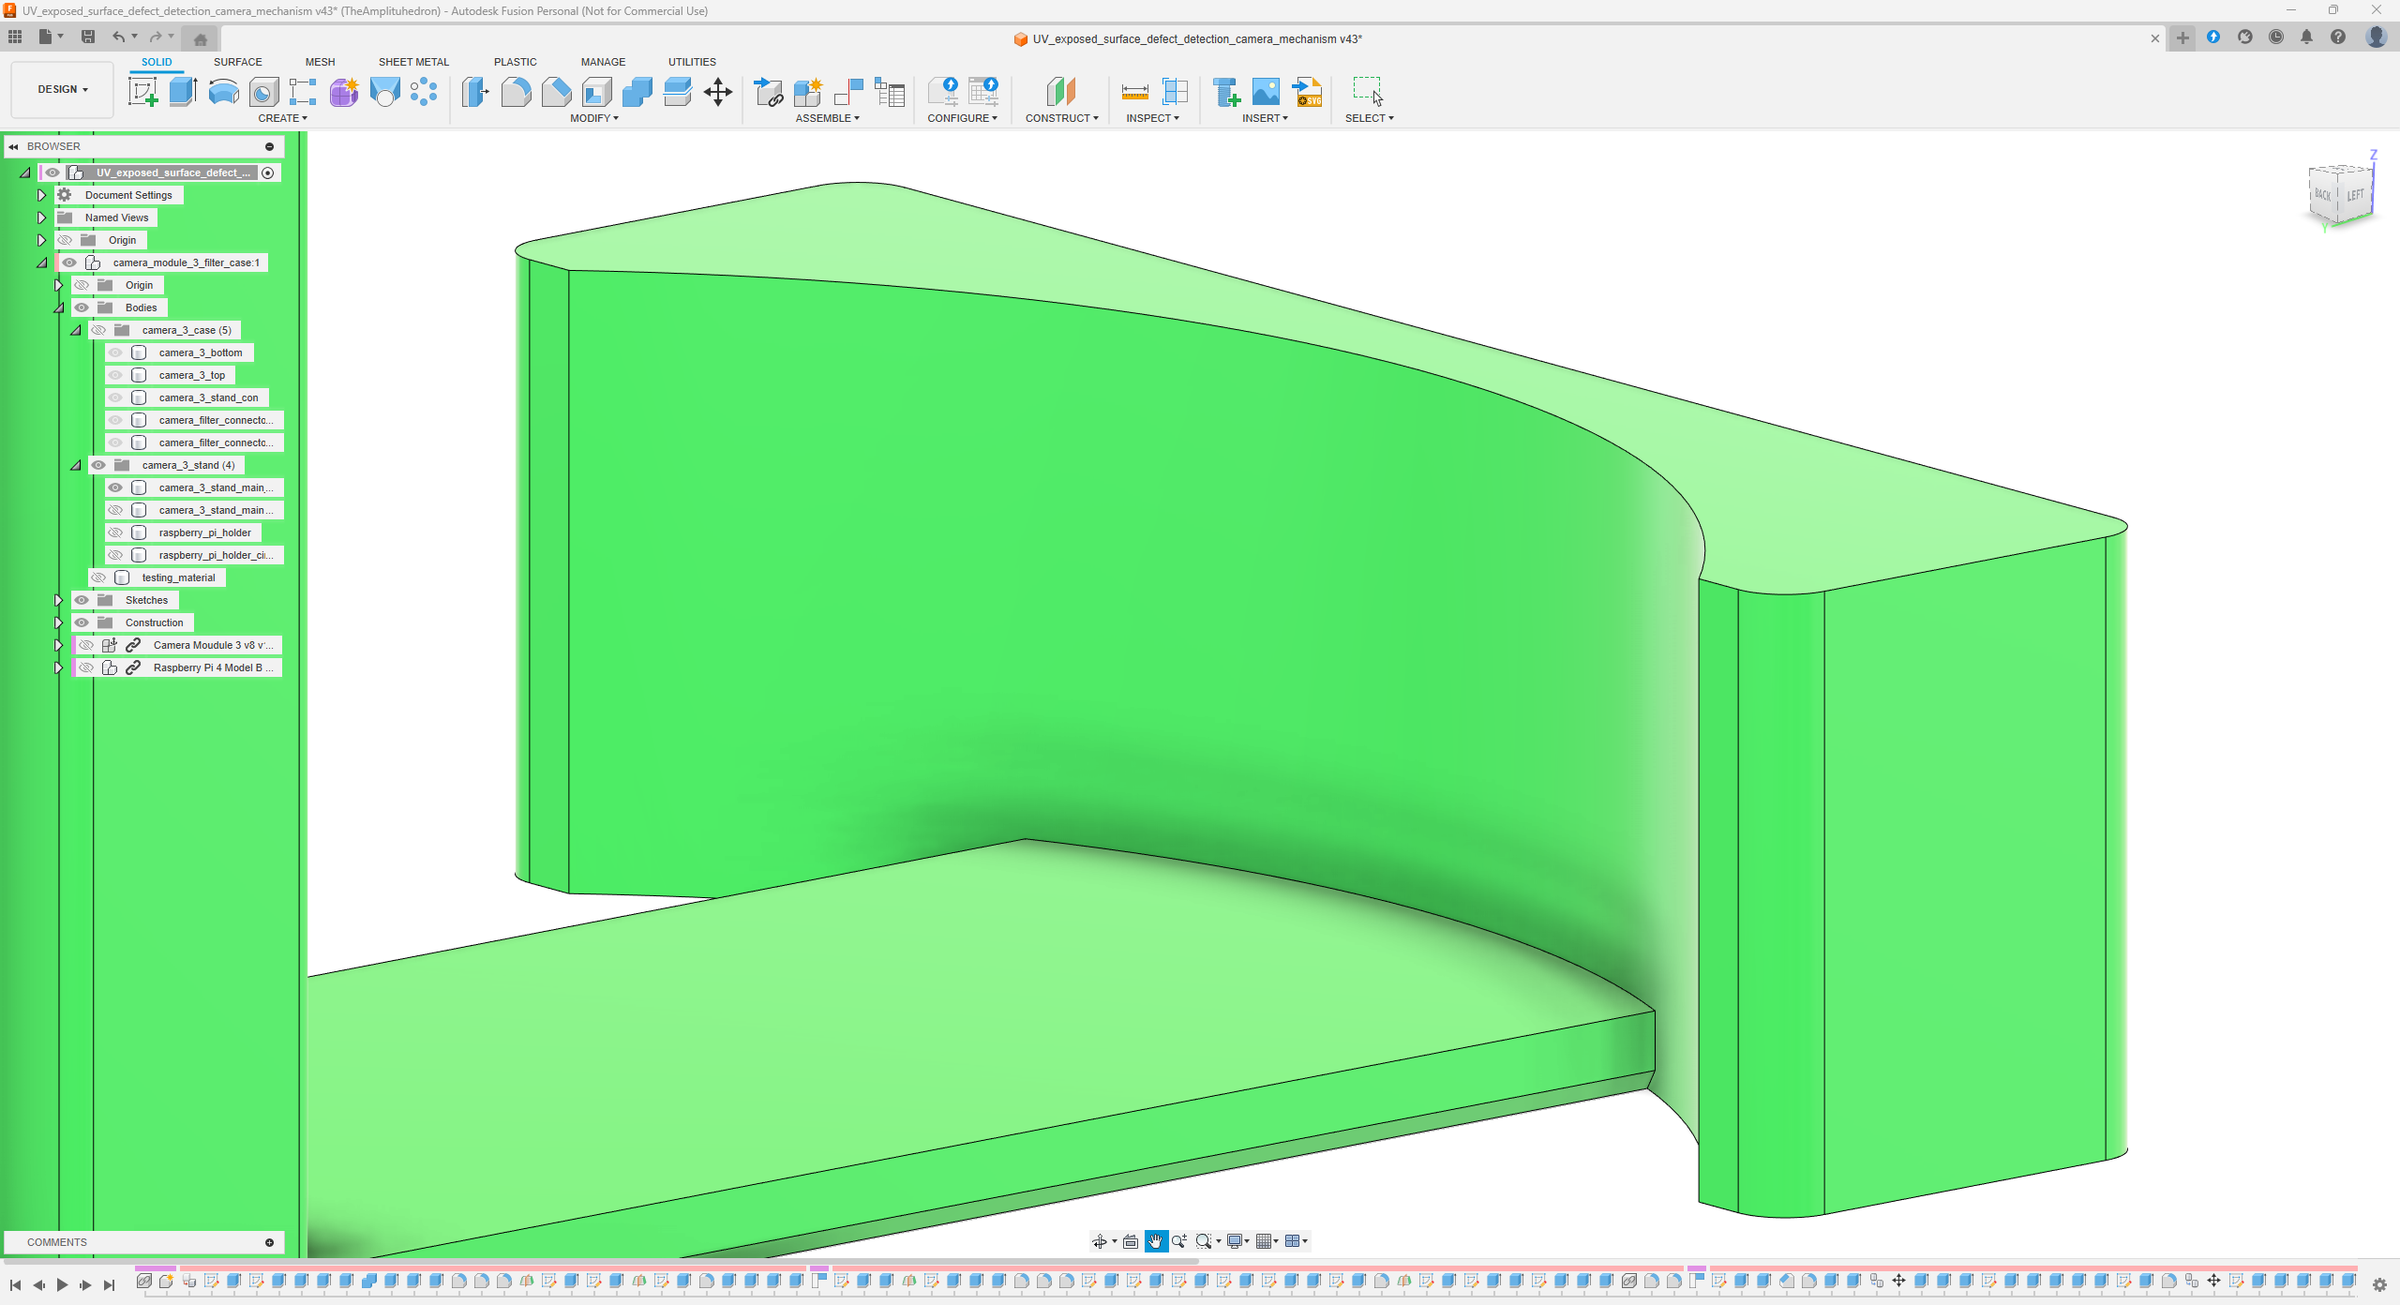Toggle visibility of Construction folder
This screenshot has width=2400, height=1305.
point(82,623)
